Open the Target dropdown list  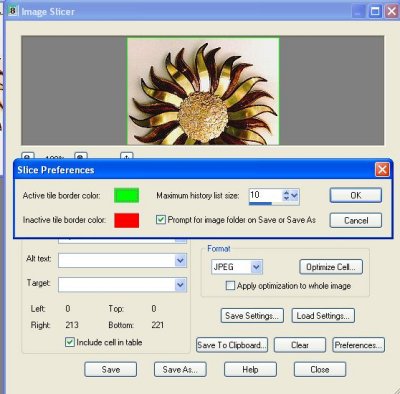tap(180, 285)
